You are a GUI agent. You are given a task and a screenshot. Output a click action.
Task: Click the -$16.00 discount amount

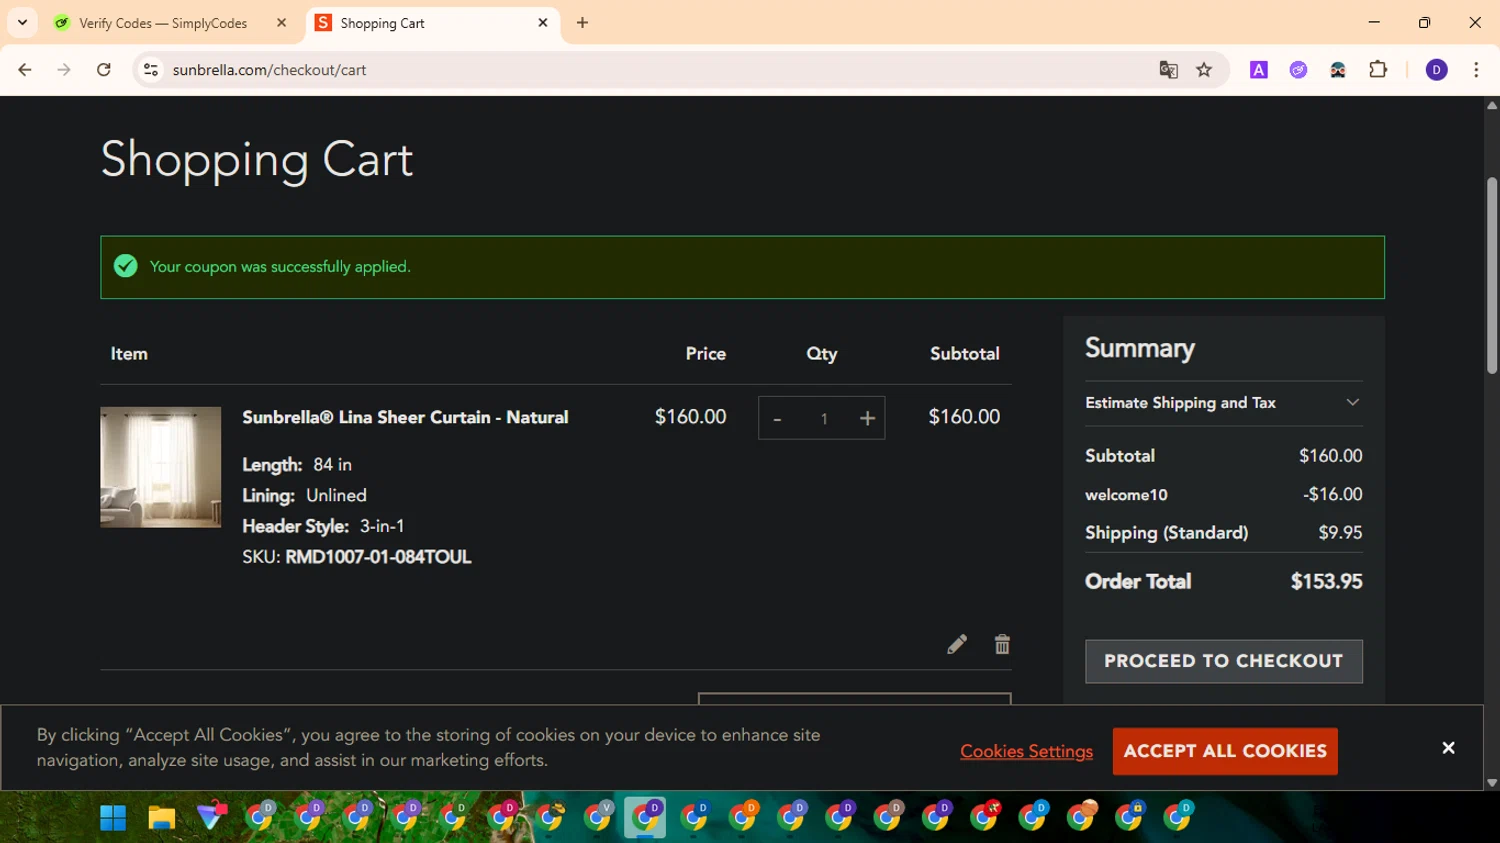pyautogui.click(x=1332, y=494)
